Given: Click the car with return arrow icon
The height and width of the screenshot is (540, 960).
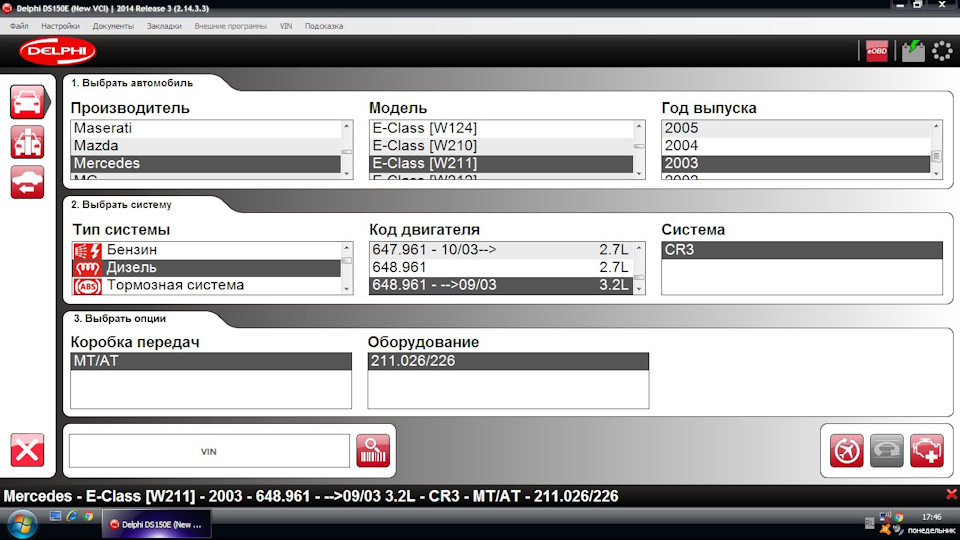Looking at the screenshot, I should point(27,182).
